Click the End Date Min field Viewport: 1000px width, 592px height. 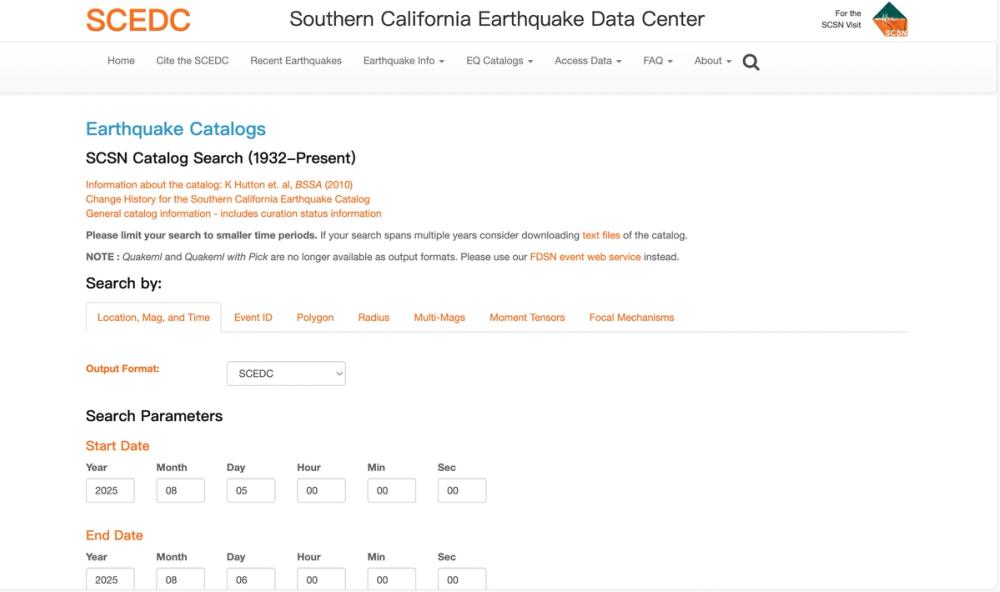392,579
